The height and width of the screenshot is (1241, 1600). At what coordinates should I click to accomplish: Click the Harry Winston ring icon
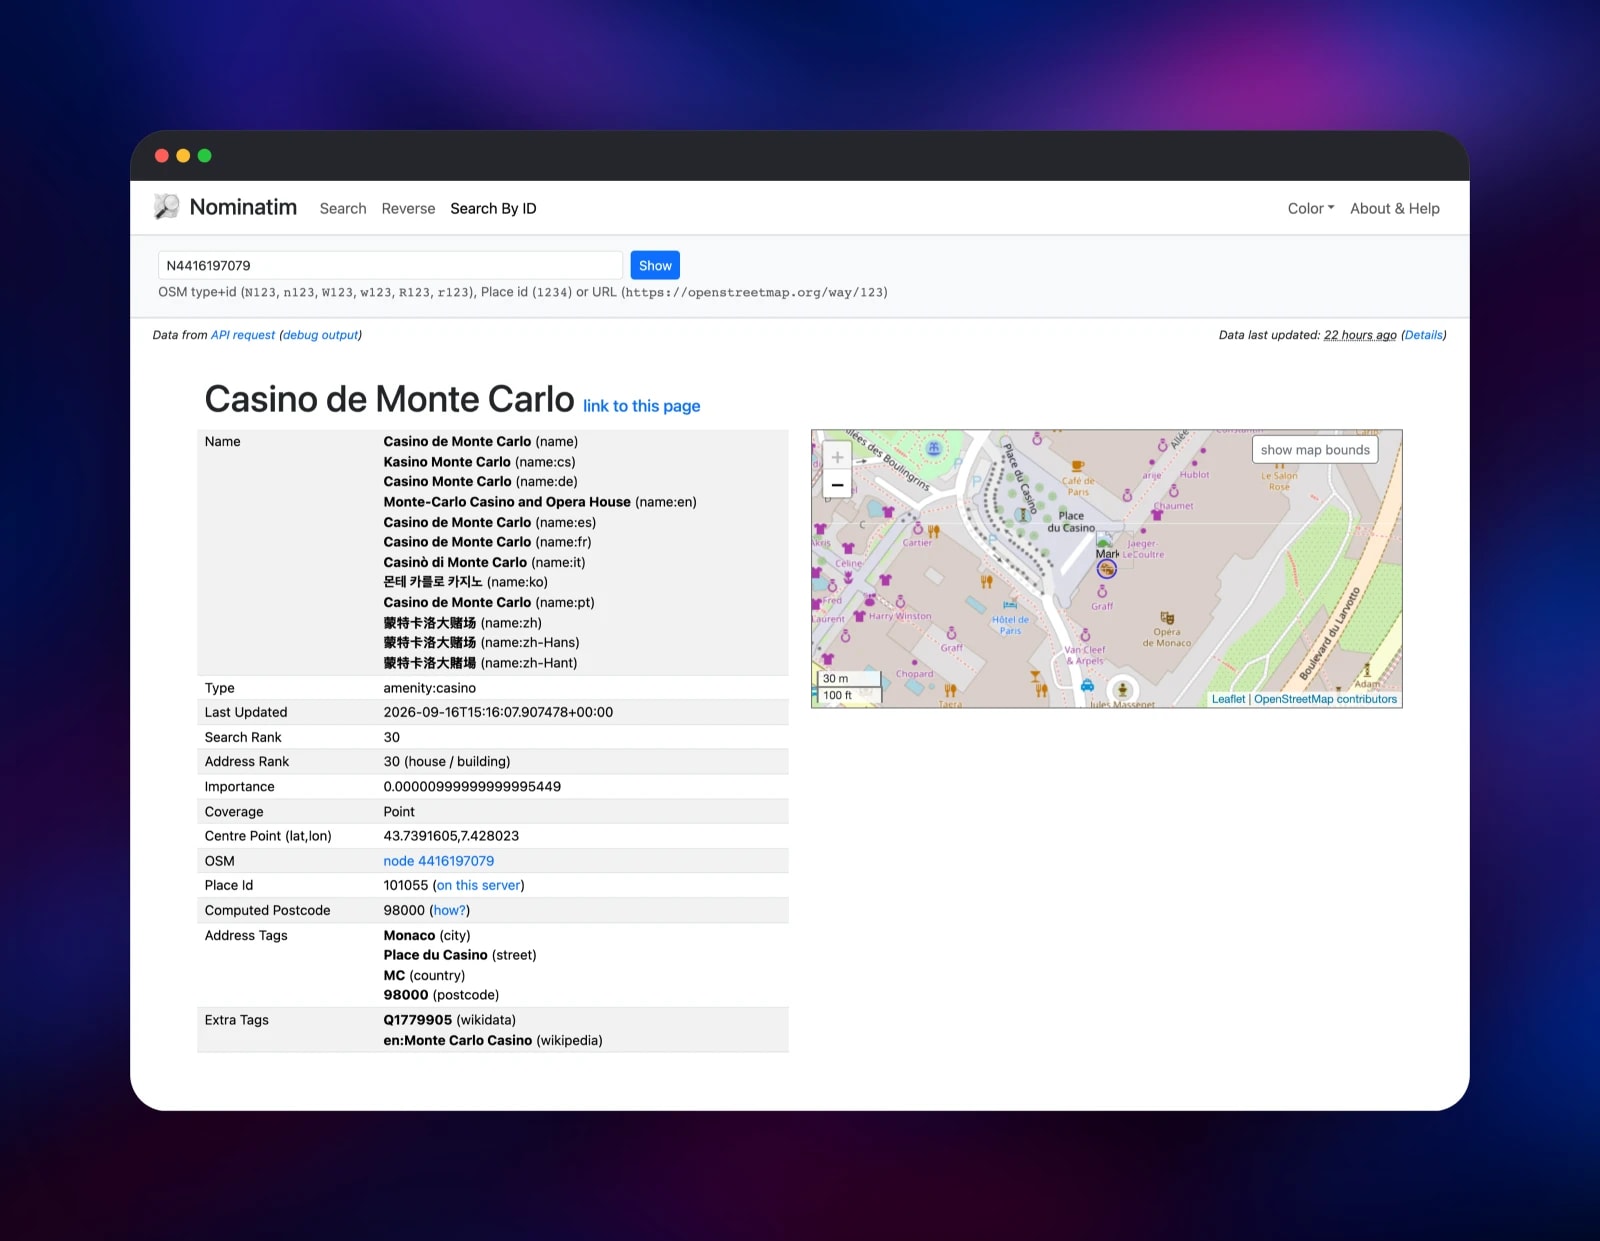900,601
